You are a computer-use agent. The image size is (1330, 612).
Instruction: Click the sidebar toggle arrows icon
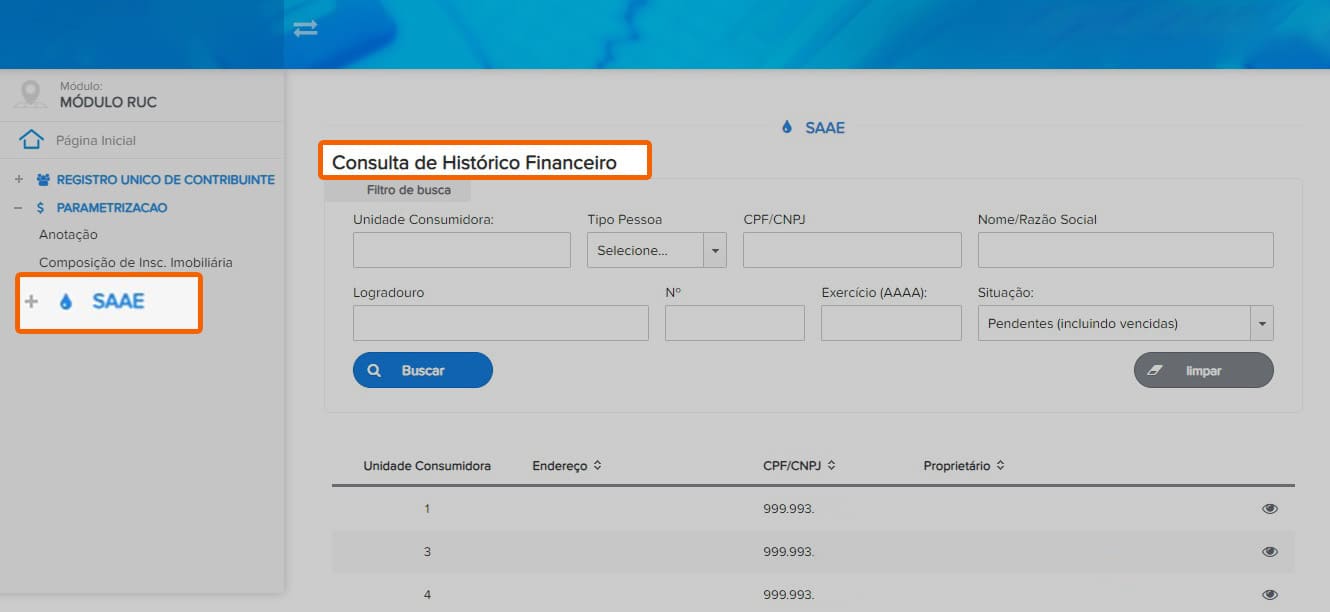pos(305,29)
